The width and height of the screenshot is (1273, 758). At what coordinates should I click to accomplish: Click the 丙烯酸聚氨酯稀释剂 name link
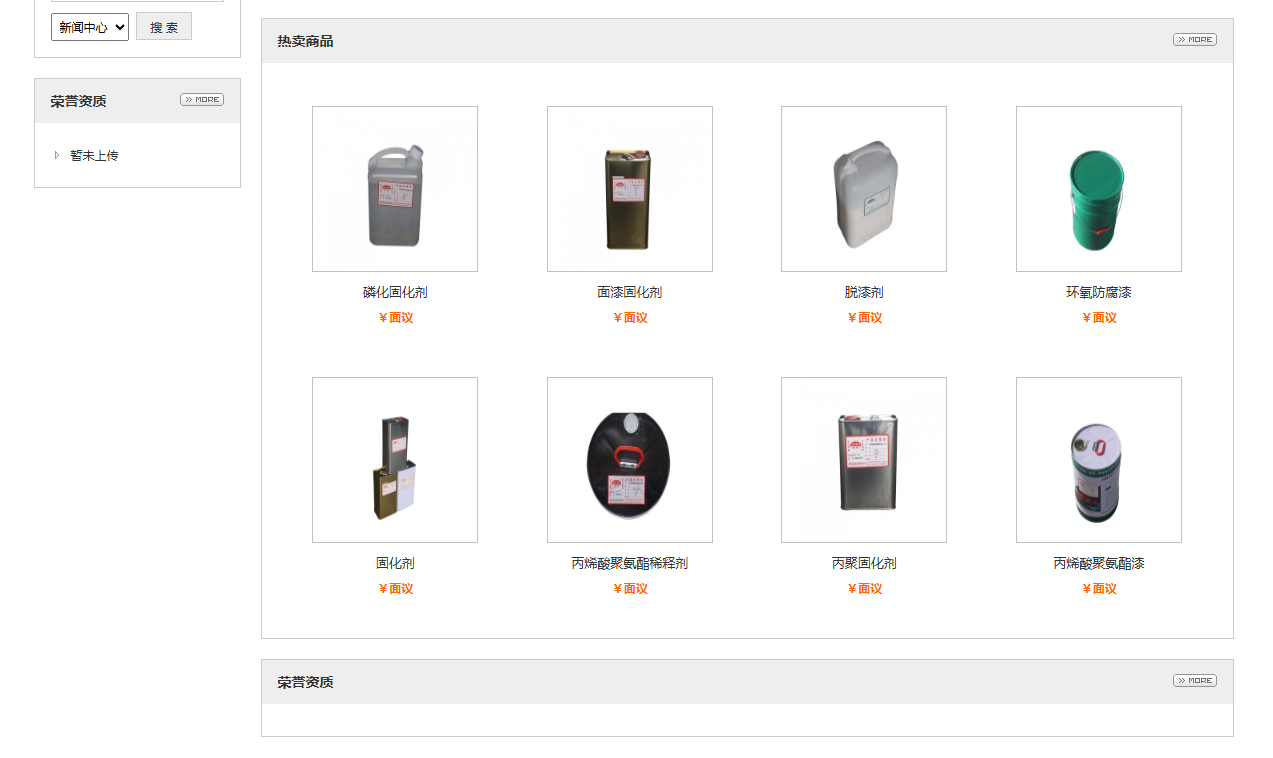tap(630, 564)
